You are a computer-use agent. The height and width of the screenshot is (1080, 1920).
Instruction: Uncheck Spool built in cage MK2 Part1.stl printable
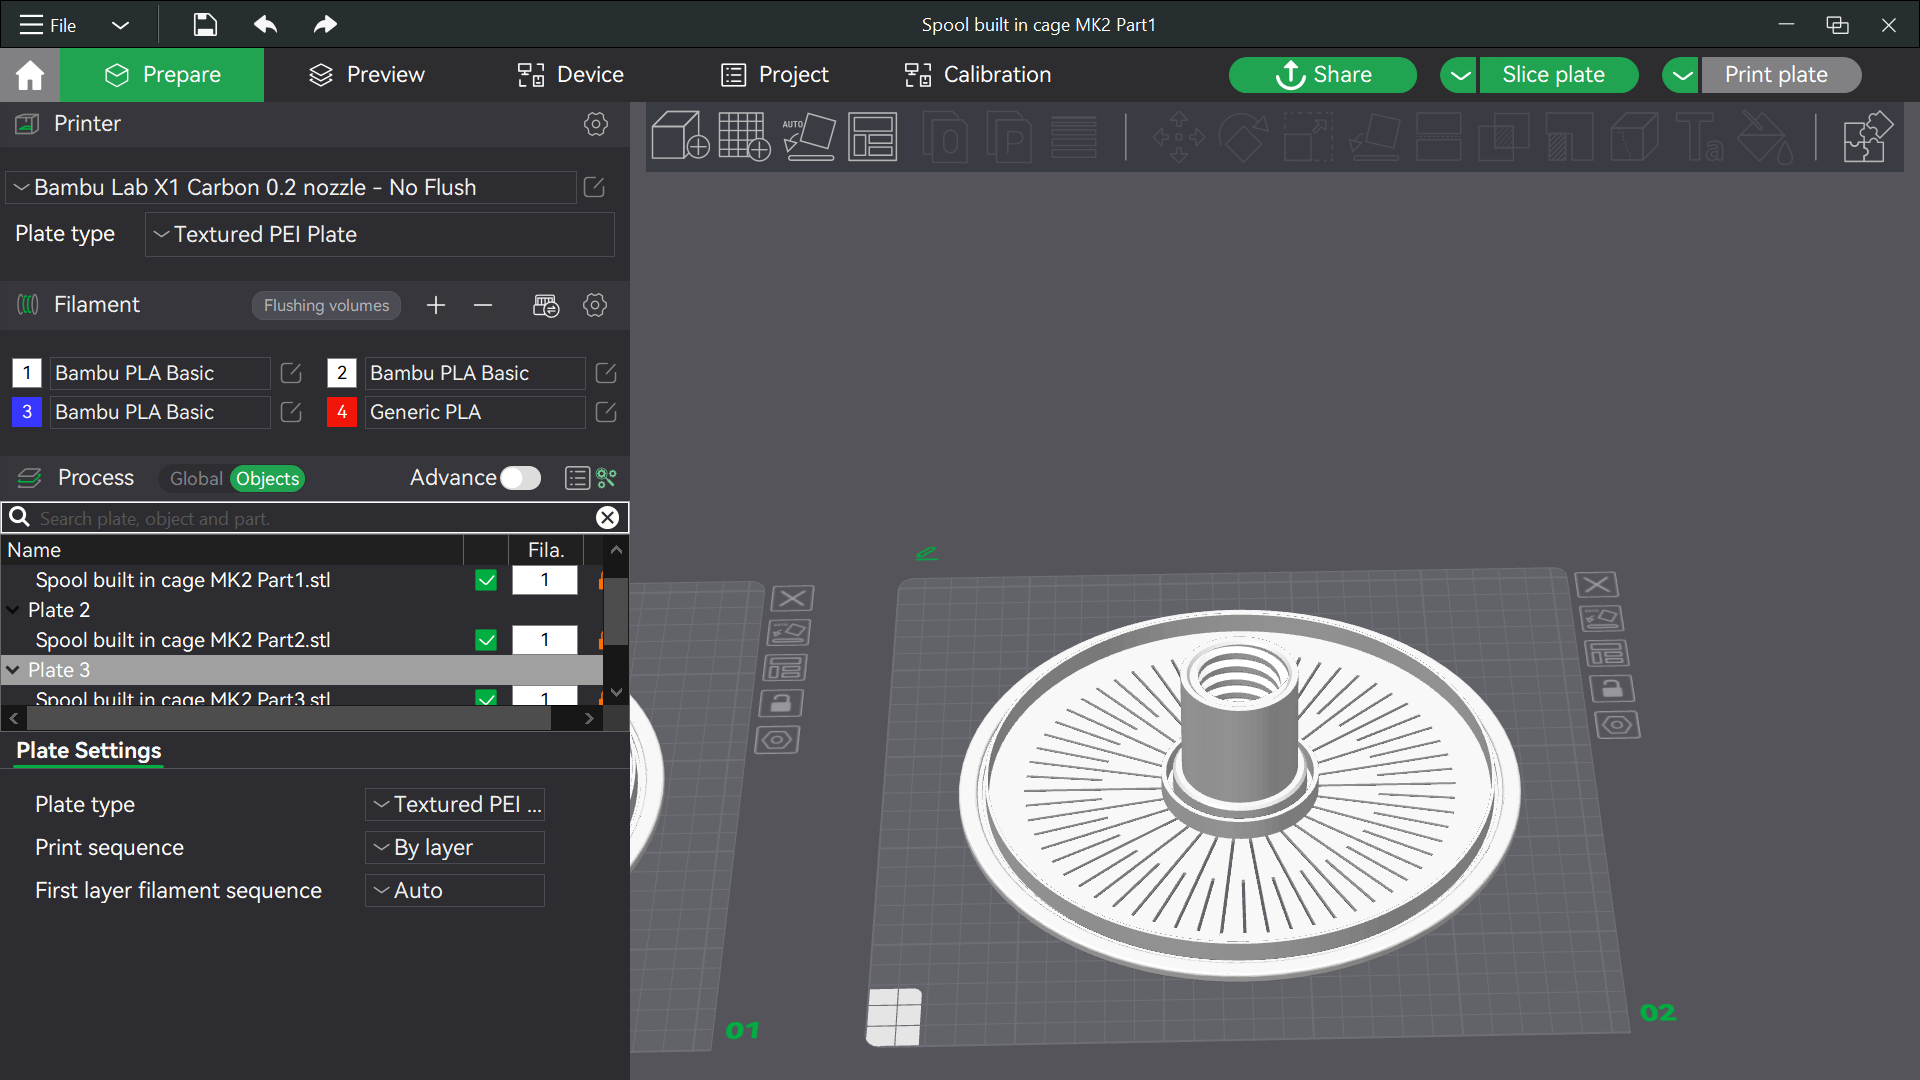point(486,580)
